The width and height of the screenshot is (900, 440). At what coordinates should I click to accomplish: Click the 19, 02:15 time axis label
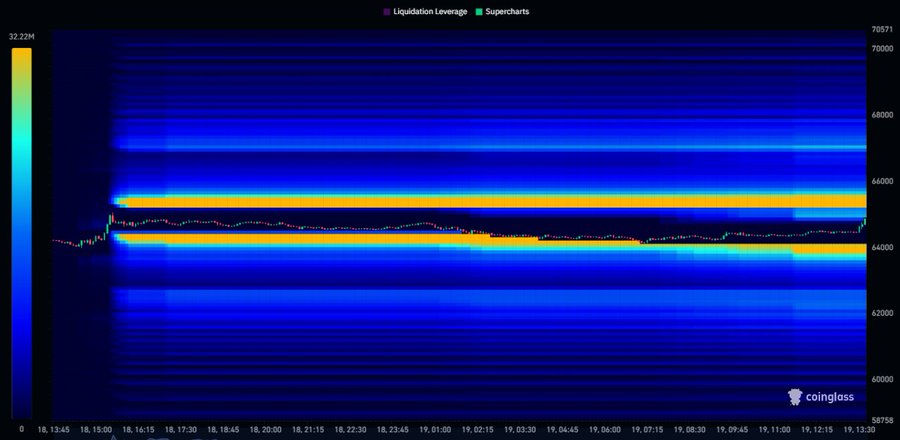click(478, 429)
